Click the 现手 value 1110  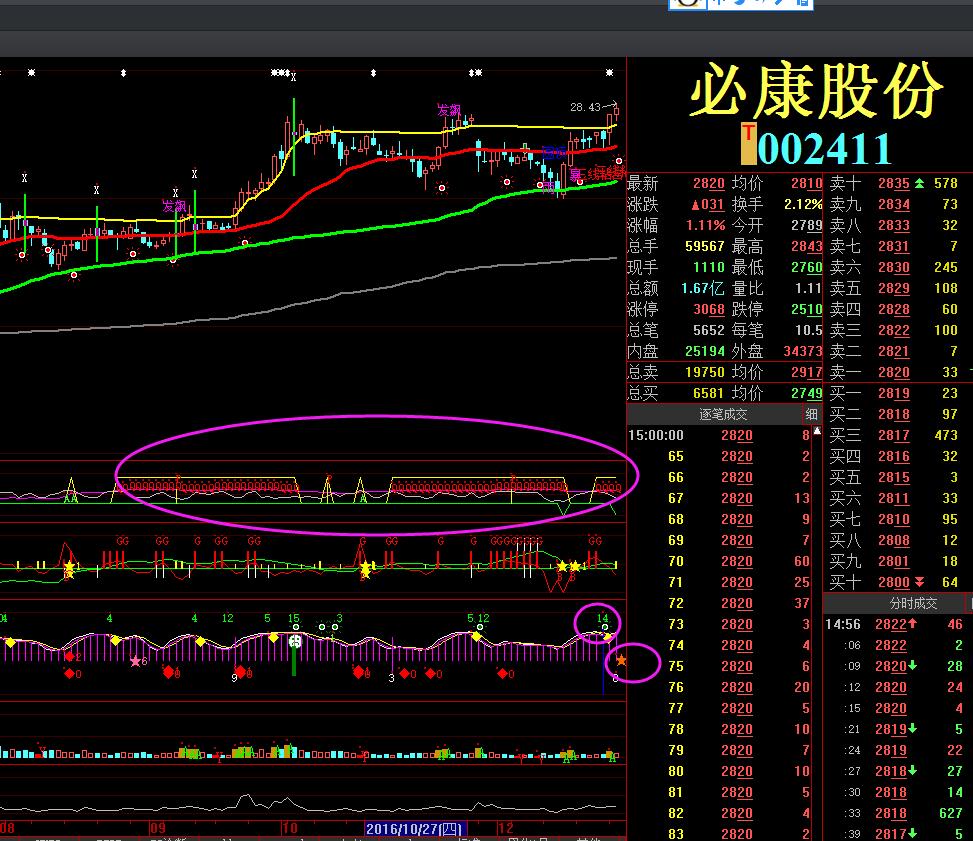pyautogui.click(x=709, y=268)
